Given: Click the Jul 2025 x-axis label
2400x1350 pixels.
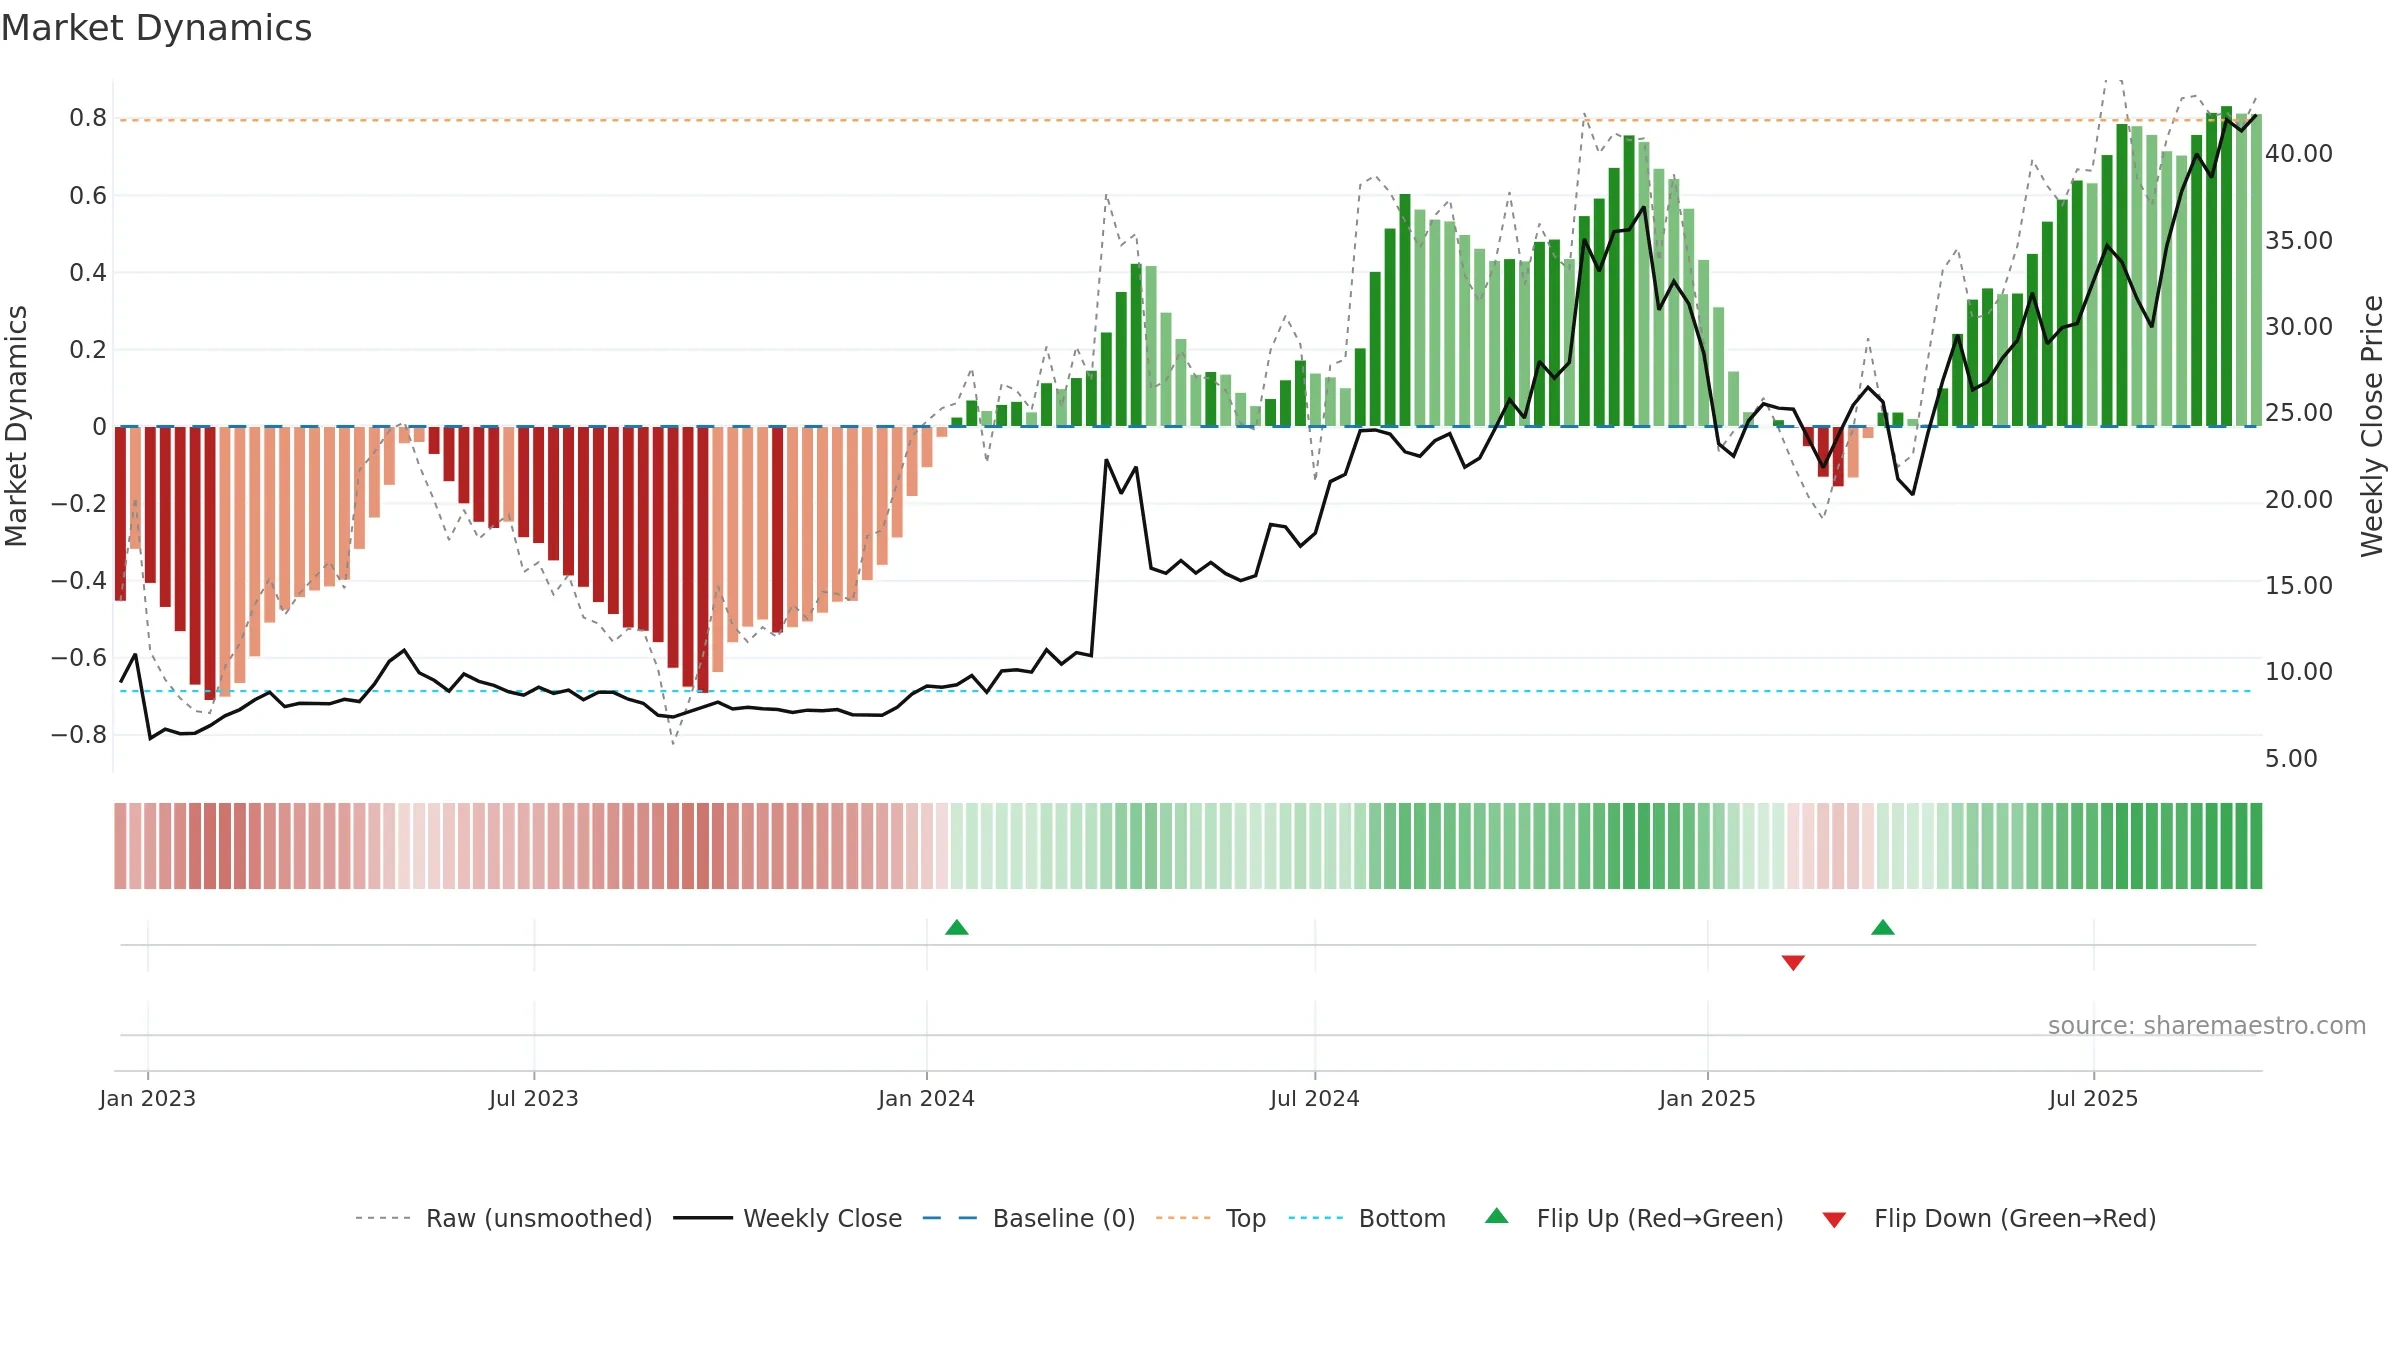Looking at the screenshot, I should pyautogui.click(x=2094, y=1098).
